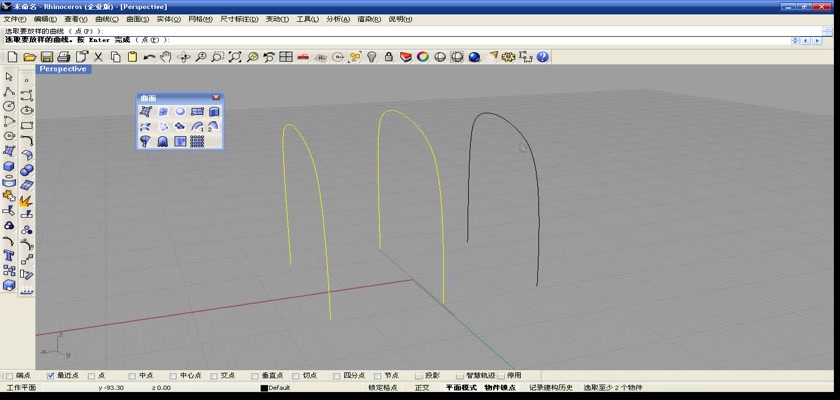Screen dimensions: 840x400
Task: Click the blue render sphere icon
Action: (x=474, y=57)
